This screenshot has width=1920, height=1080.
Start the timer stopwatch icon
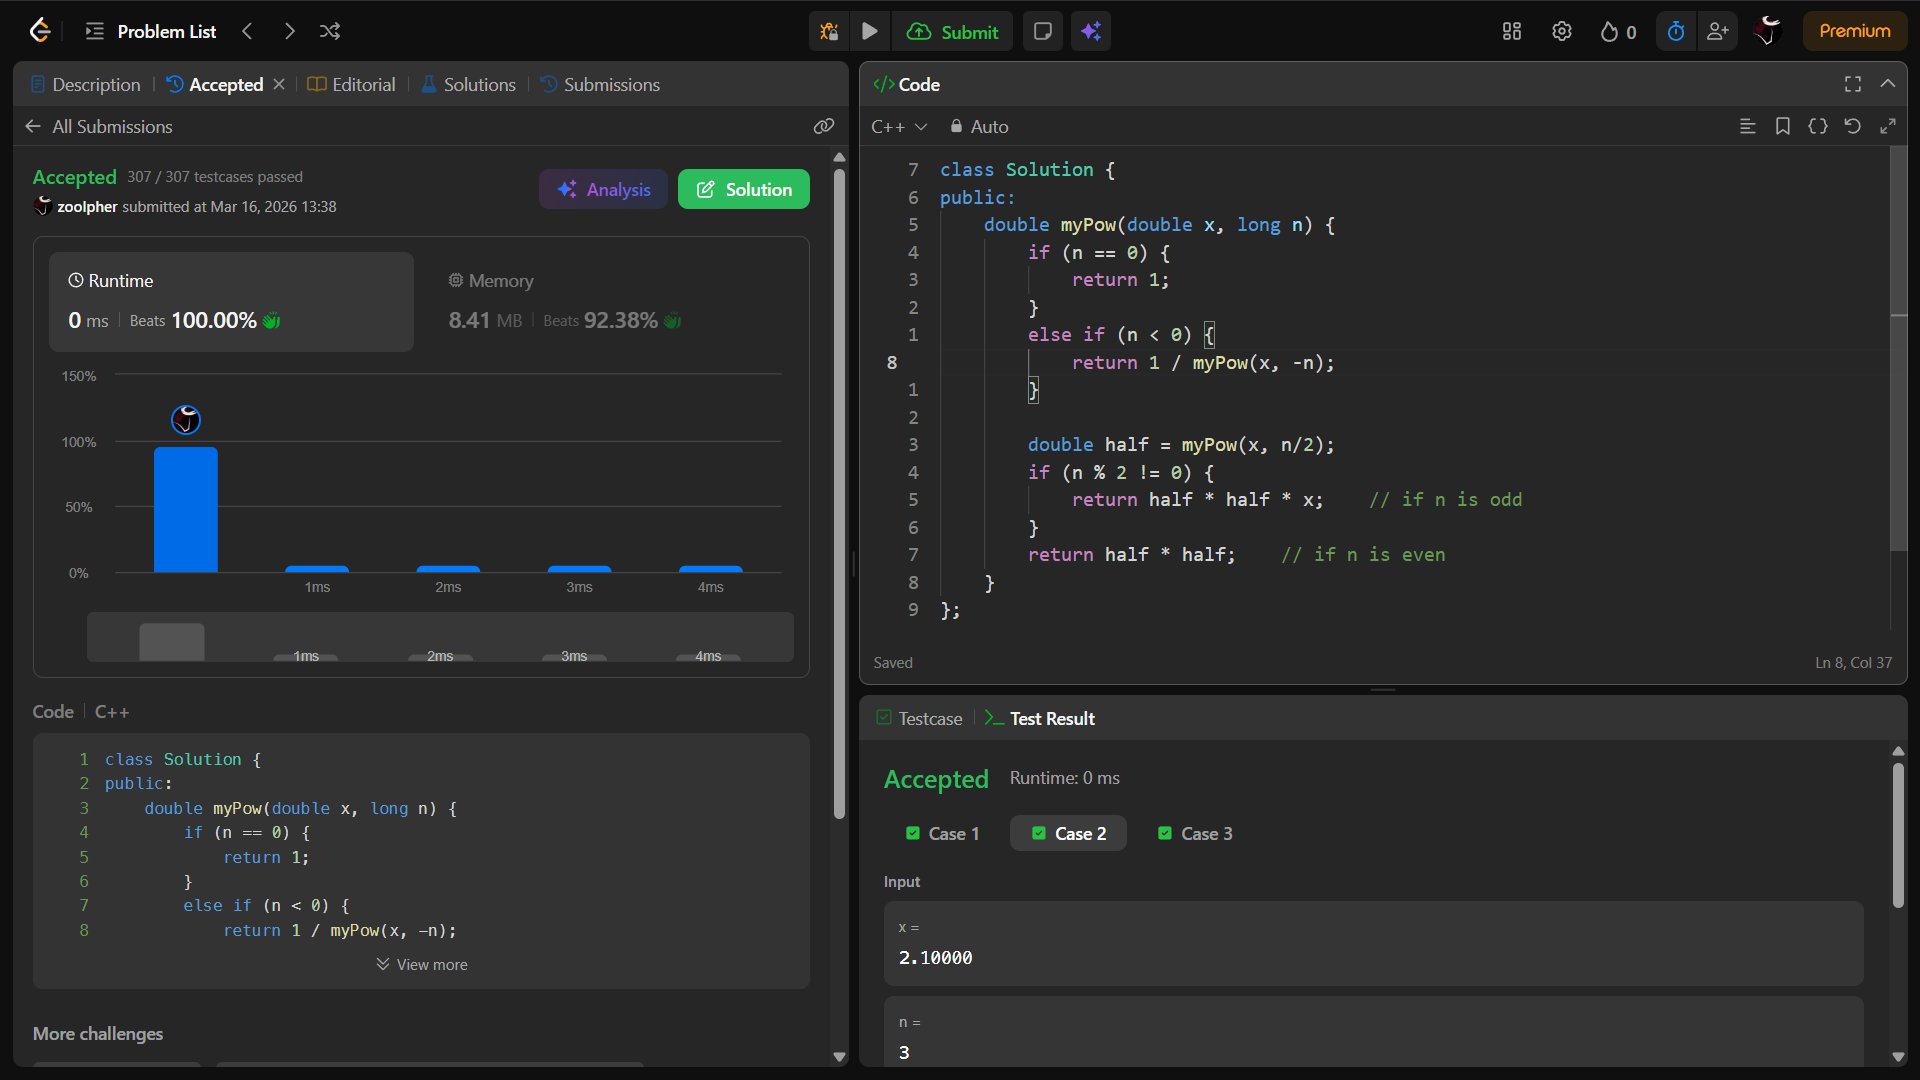click(x=1676, y=31)
